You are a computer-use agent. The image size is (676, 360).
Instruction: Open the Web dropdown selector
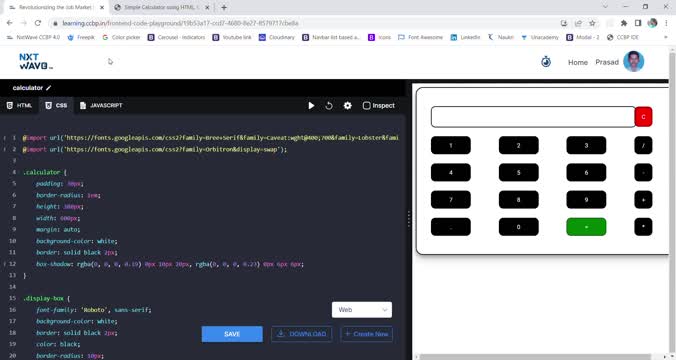point(362,310)
